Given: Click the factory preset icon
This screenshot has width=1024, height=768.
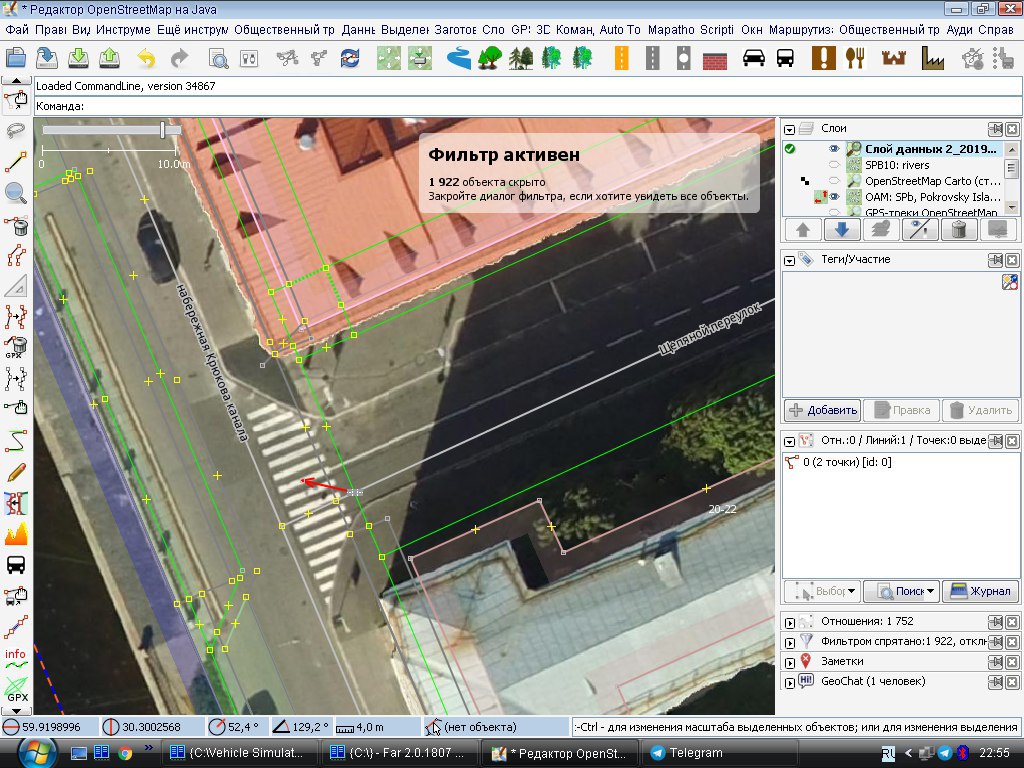Looking at the screenshot, I should (933, 58).
